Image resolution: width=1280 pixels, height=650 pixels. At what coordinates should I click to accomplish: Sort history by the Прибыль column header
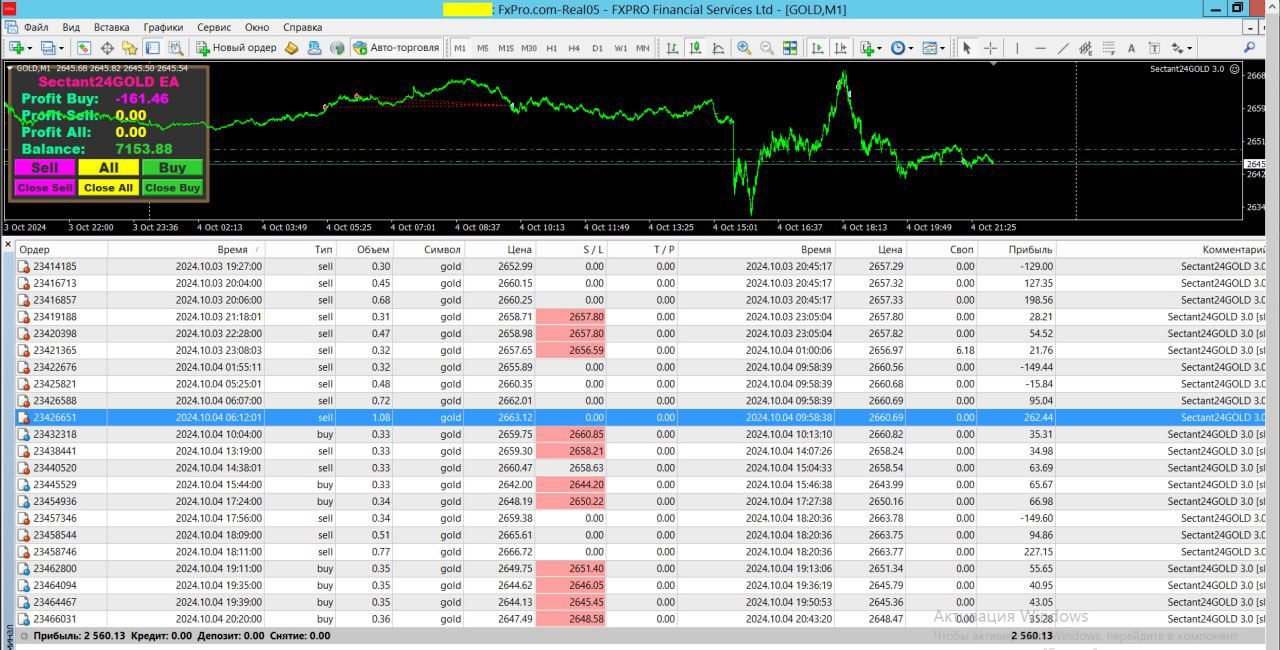pyautogui.click(x=1016, y=250)
